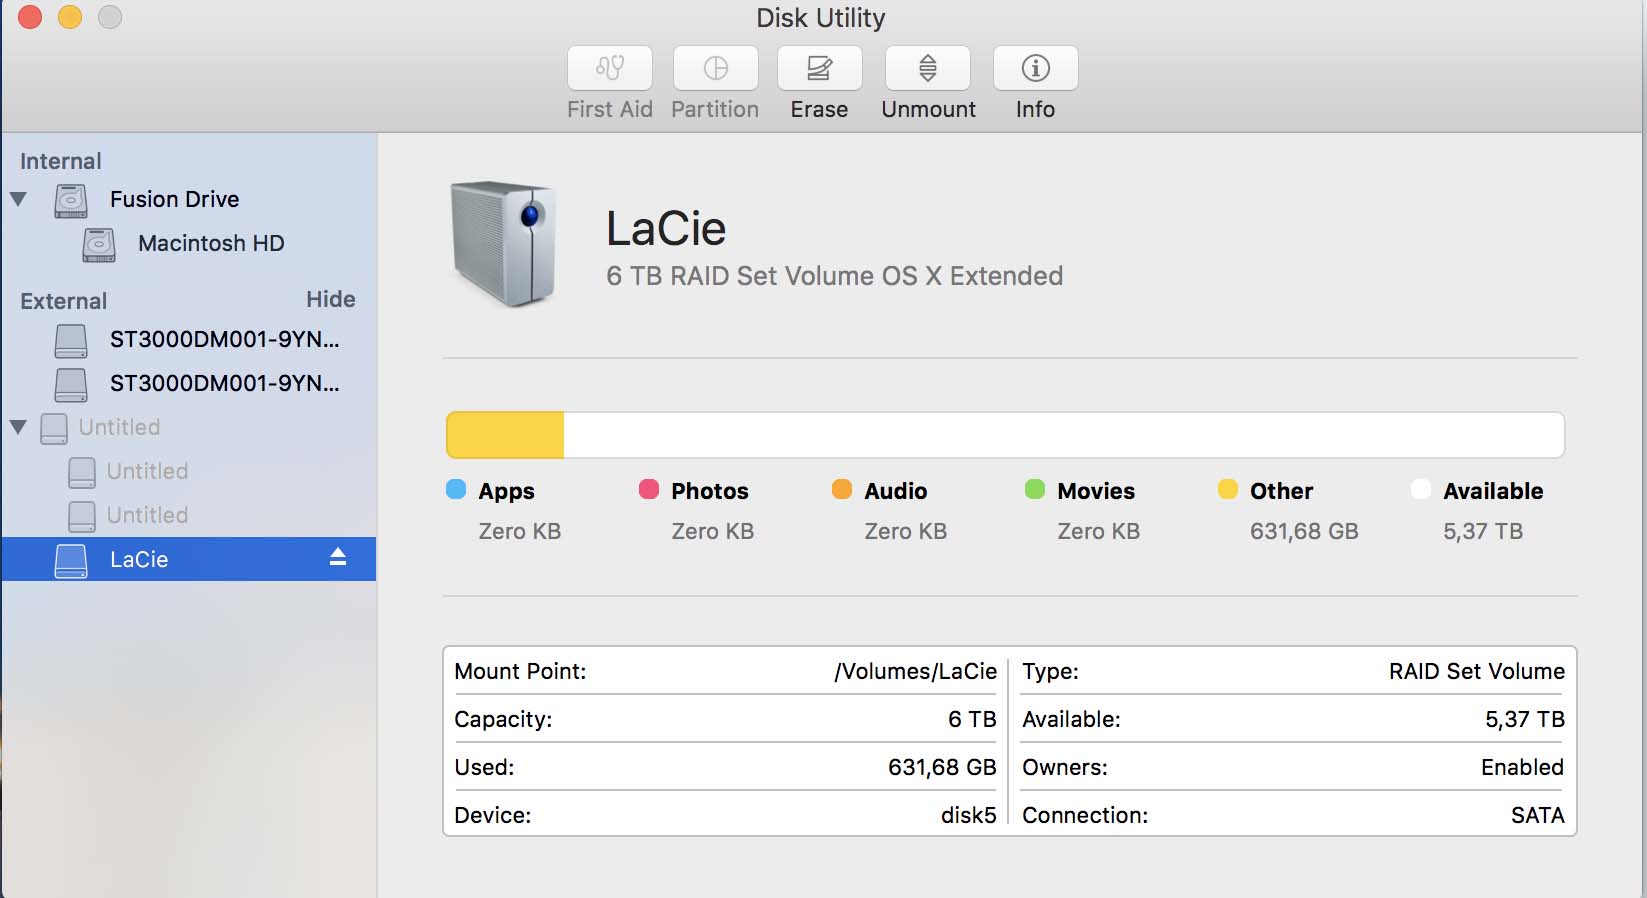Click the first ST3000DM001-9YN drive icon
Image resolution: width=1647 pixels, height=898 pixels.
71,340
